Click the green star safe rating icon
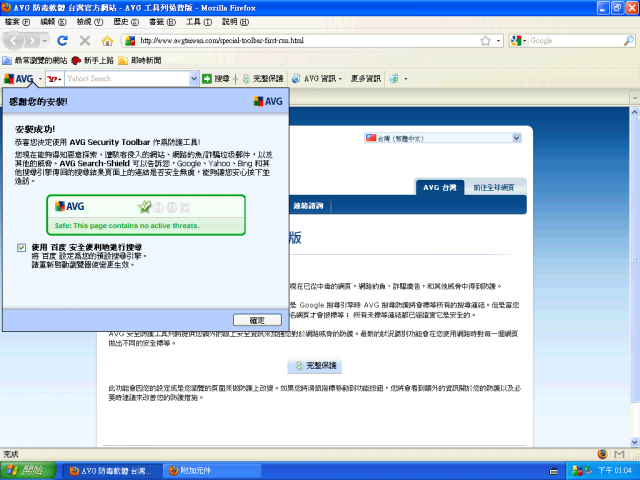 [x=144, y=207]
